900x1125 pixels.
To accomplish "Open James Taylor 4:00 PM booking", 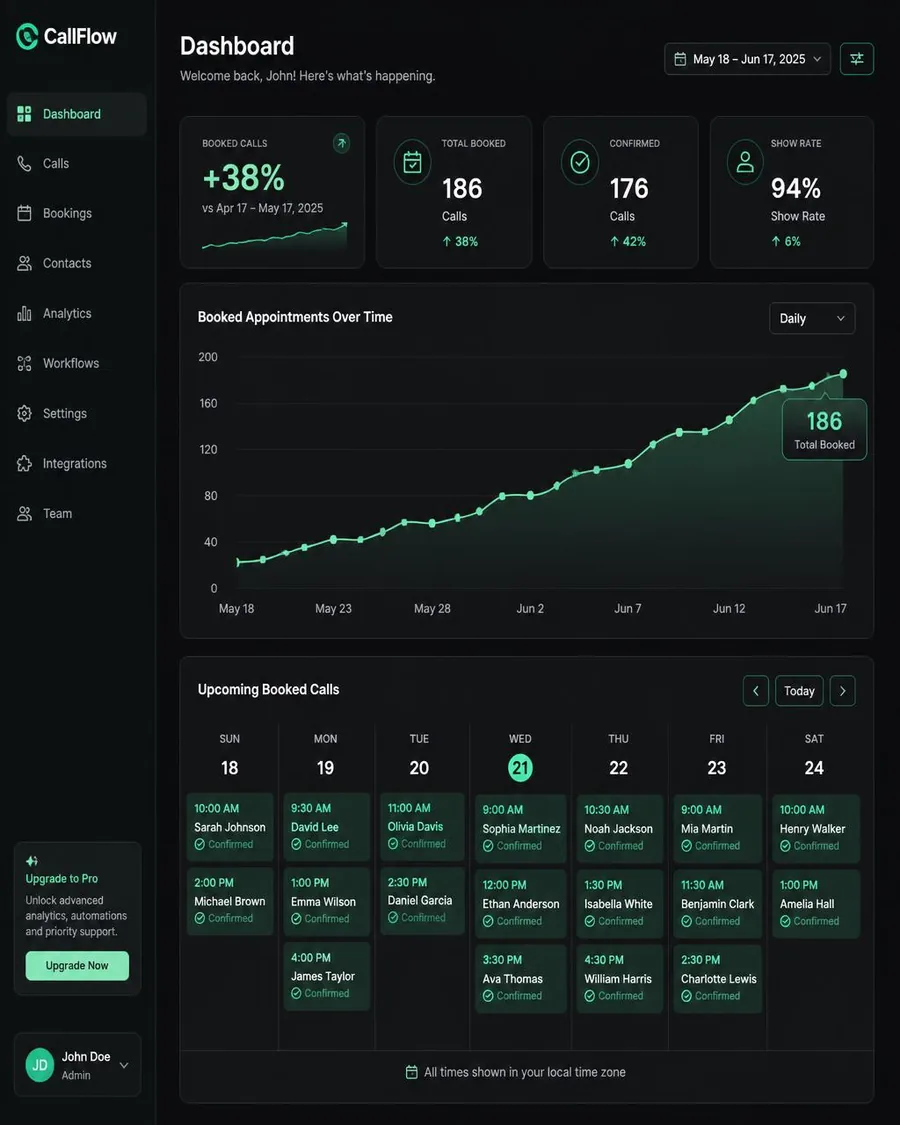I will (327, 976).
